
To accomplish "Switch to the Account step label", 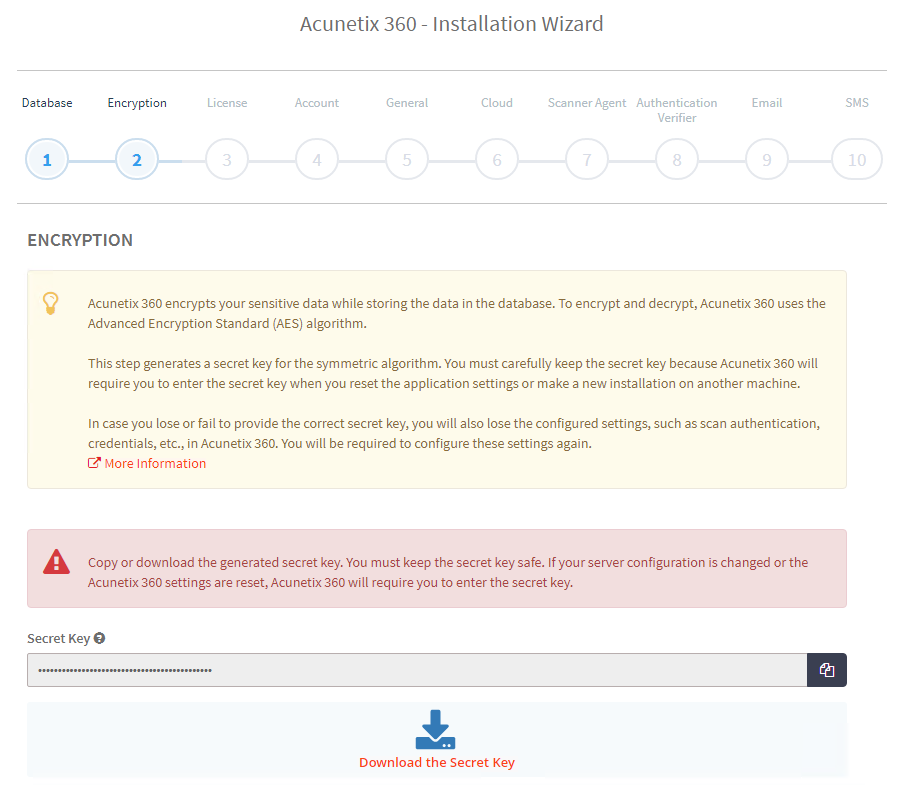I will (317, 102).
